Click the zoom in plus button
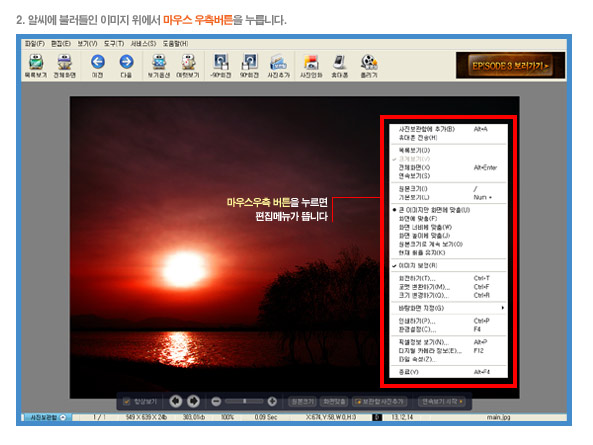The image size is (593, 445). point(272,402)
